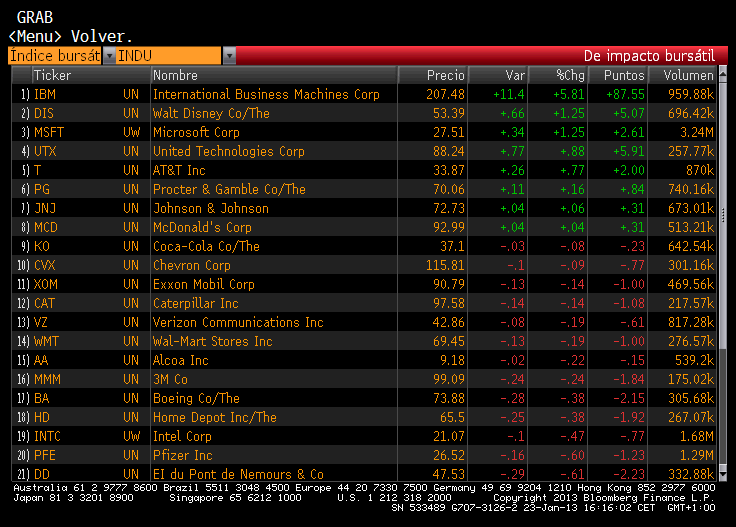Click Microsoft volume 3.24M

tap(697, 132)
